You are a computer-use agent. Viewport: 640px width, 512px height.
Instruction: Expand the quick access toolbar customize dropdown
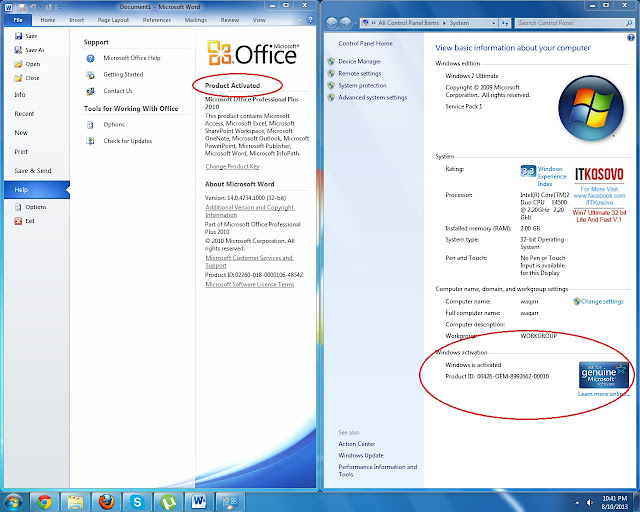(60, 7)
